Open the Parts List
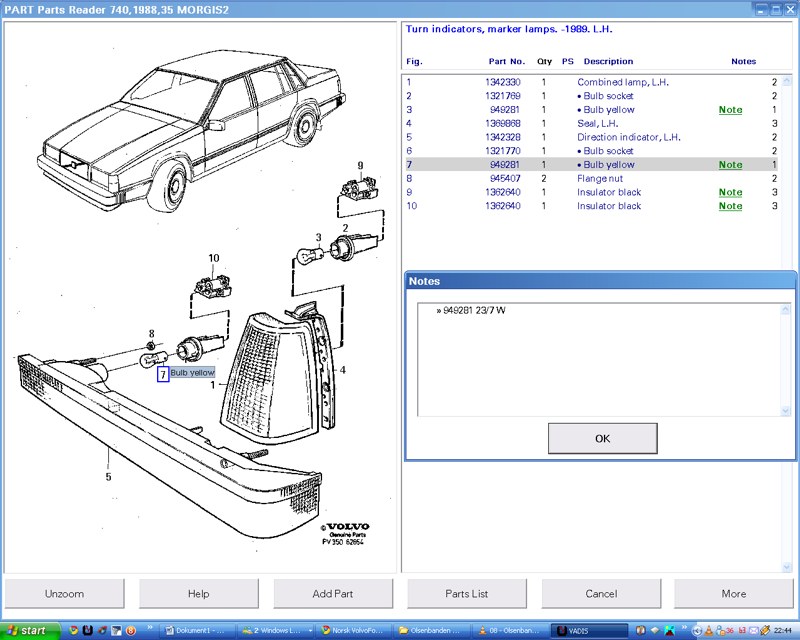This screenshot has height=640, width=800. pos(467,593)
